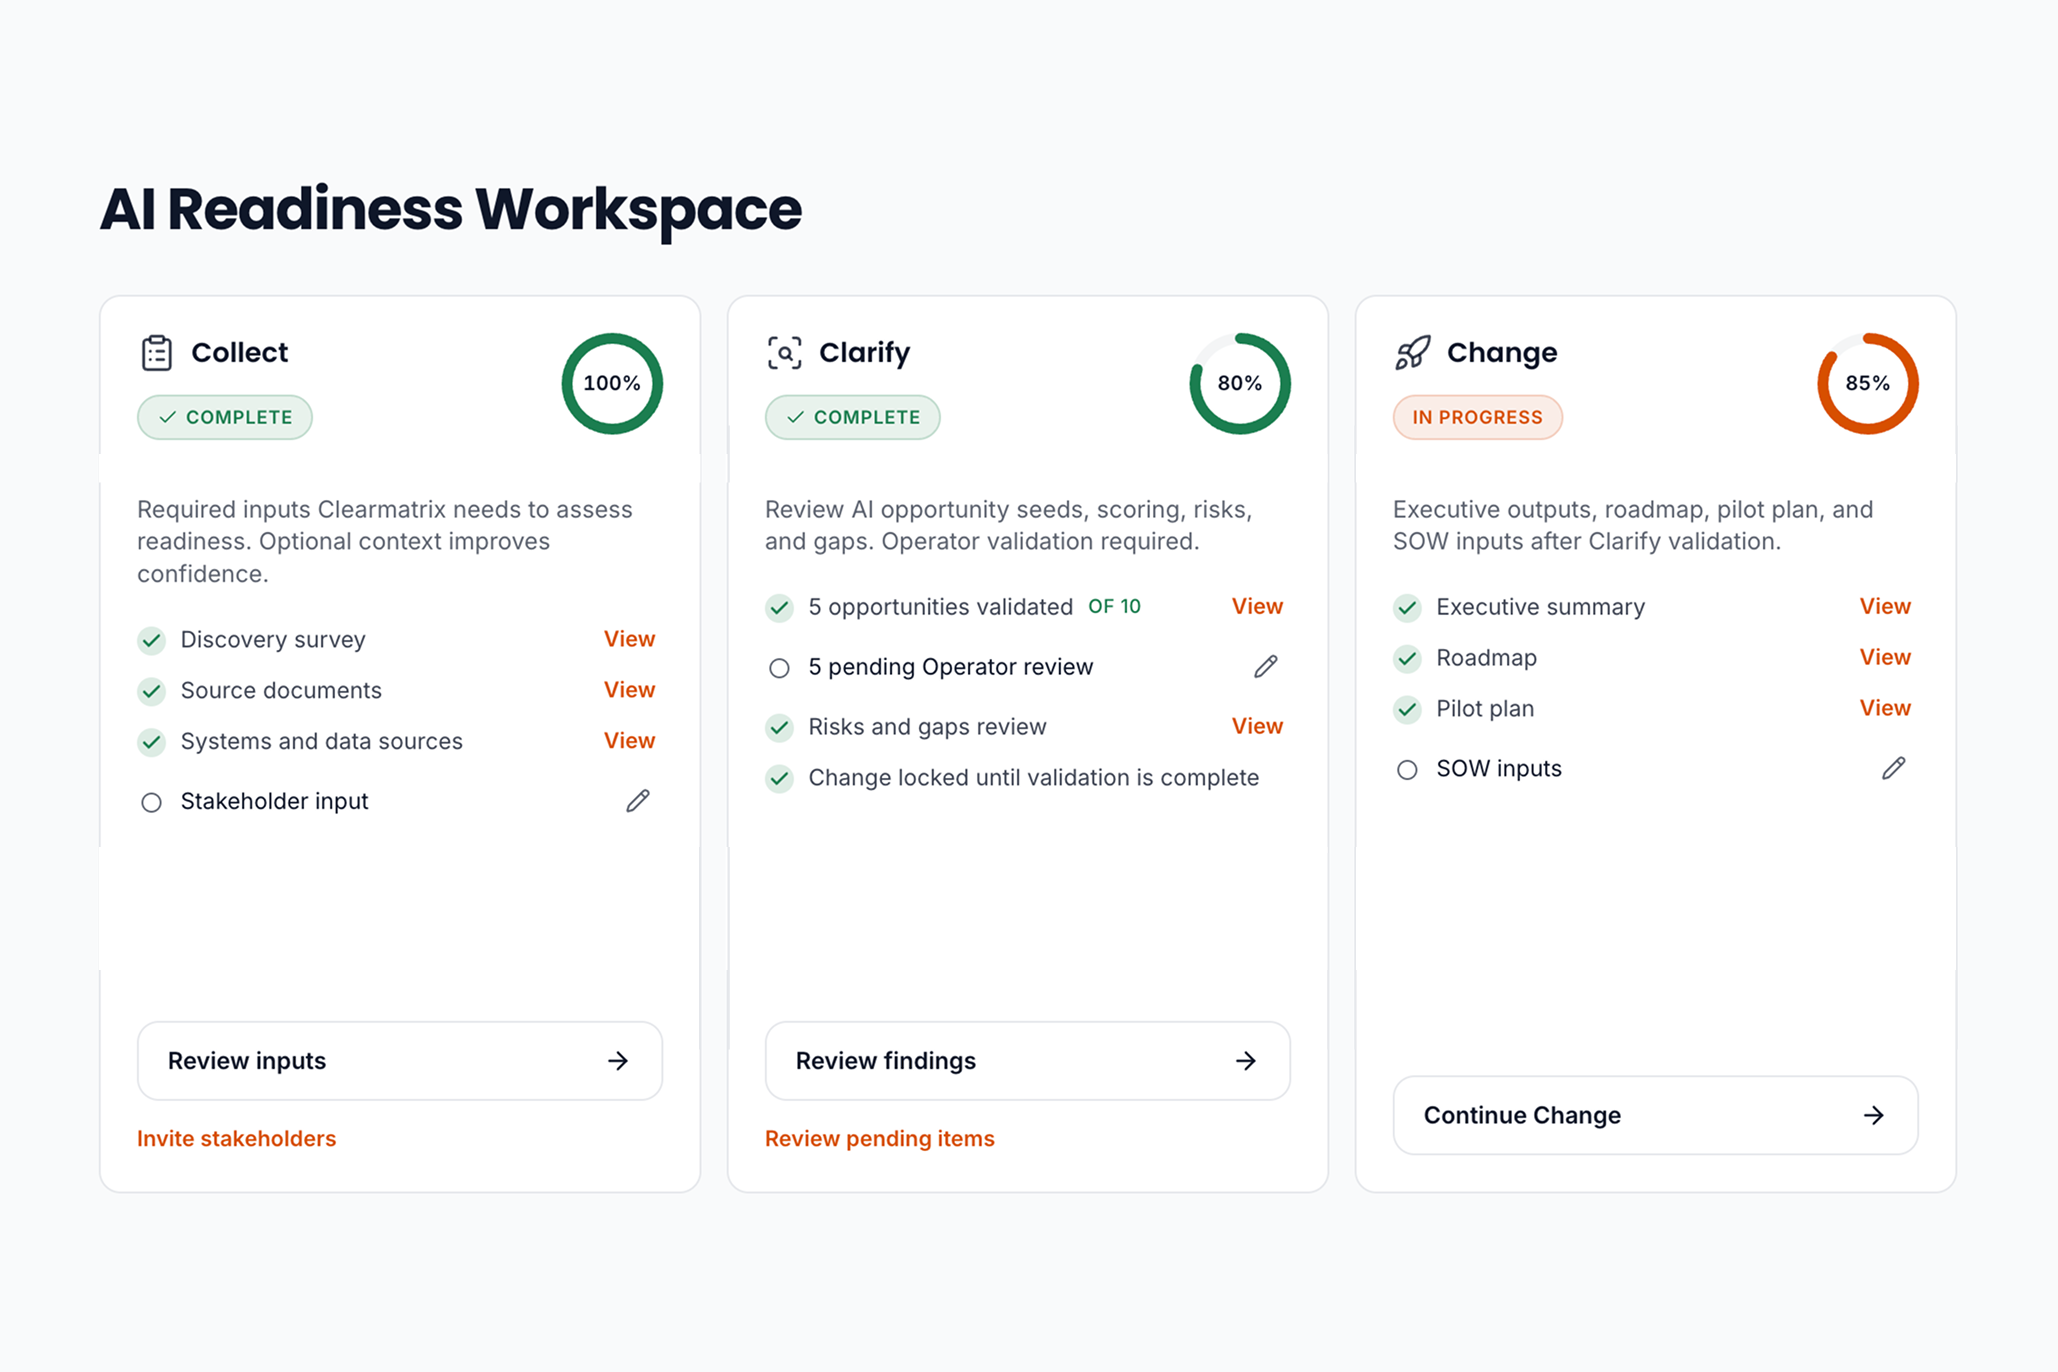This screenshot has height=1372, width=2058.
Task: Click the Change rocket icon
Action: click(x=1413, y=353)
